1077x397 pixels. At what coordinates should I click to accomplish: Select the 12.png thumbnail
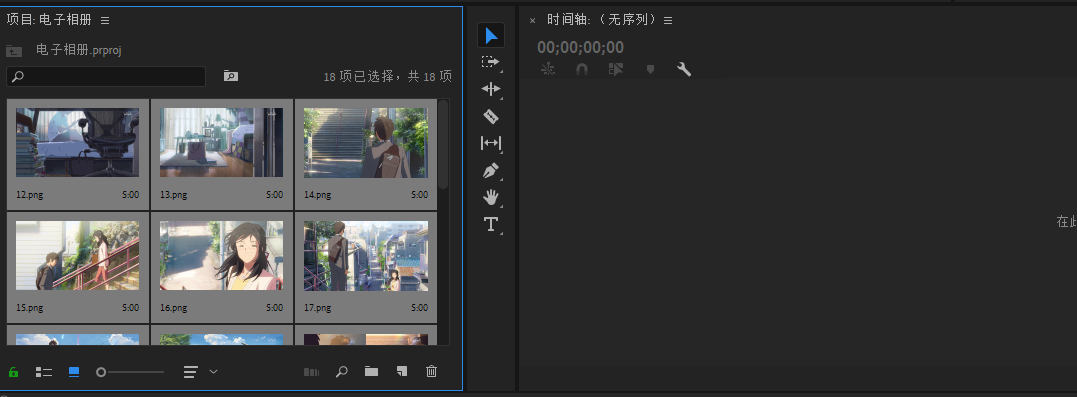pos(78,142)
